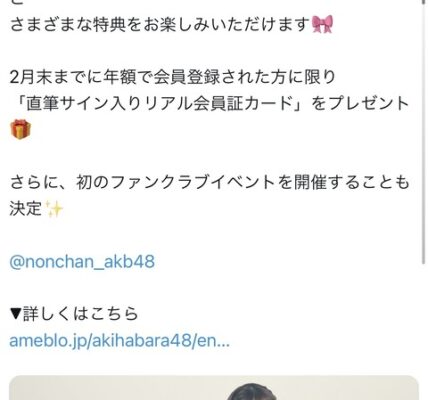Open the attached photo preview card
Image resolution: width=428 pixels, height=400 pixels.
pos(214,388)
